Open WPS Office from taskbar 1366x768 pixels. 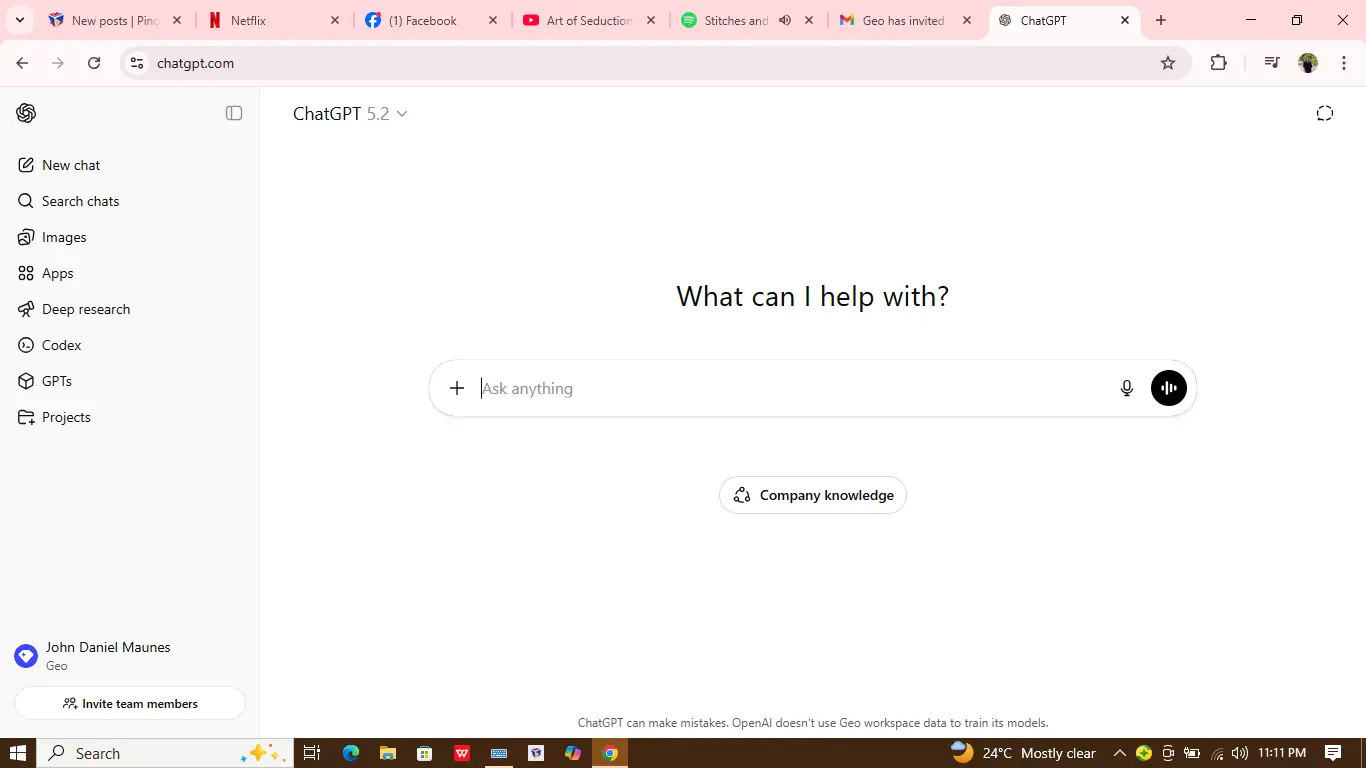click(462, 753)
